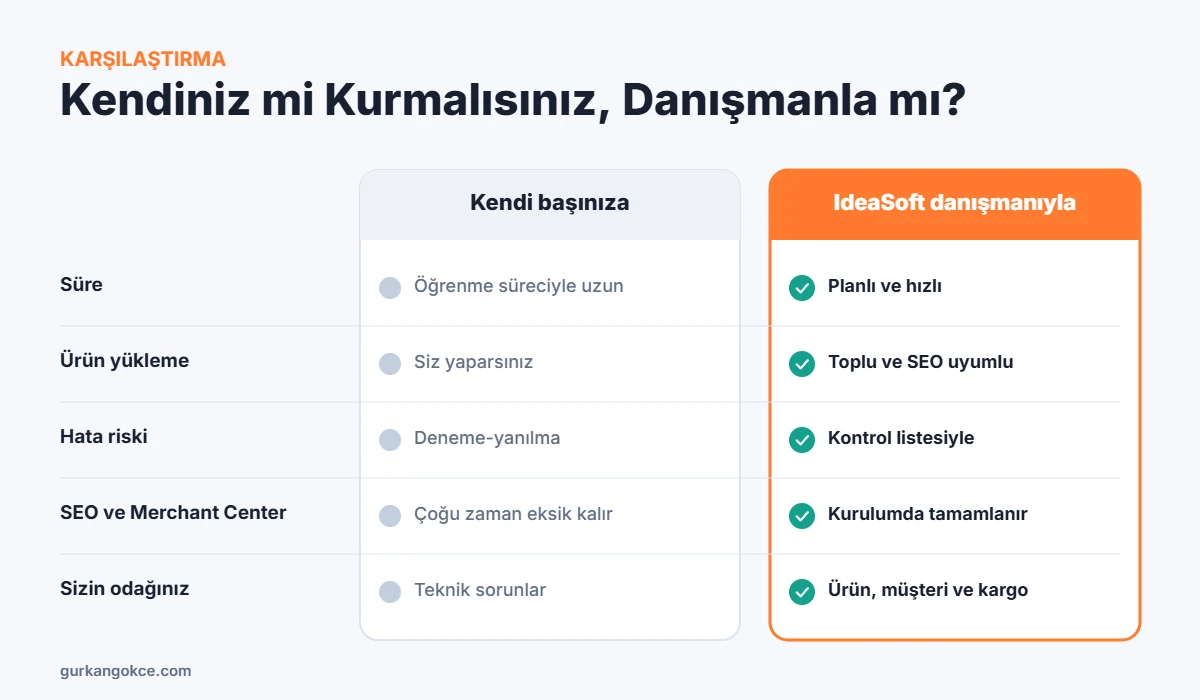Click the green checkmark beside Kontrol listesiyle
This screenshot has width=1200, height=700.
[x=802, y=439]
